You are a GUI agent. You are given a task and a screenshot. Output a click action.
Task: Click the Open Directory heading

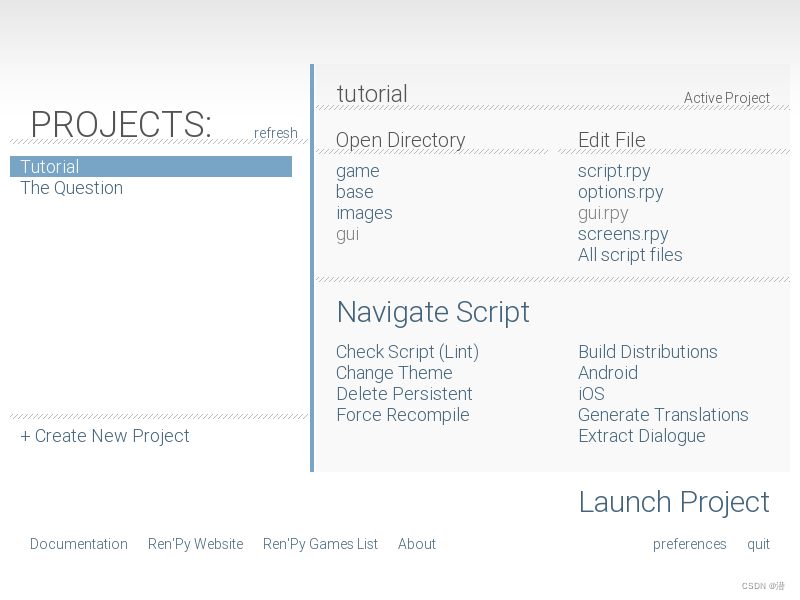pyautogui.click(x=401, y=140)
